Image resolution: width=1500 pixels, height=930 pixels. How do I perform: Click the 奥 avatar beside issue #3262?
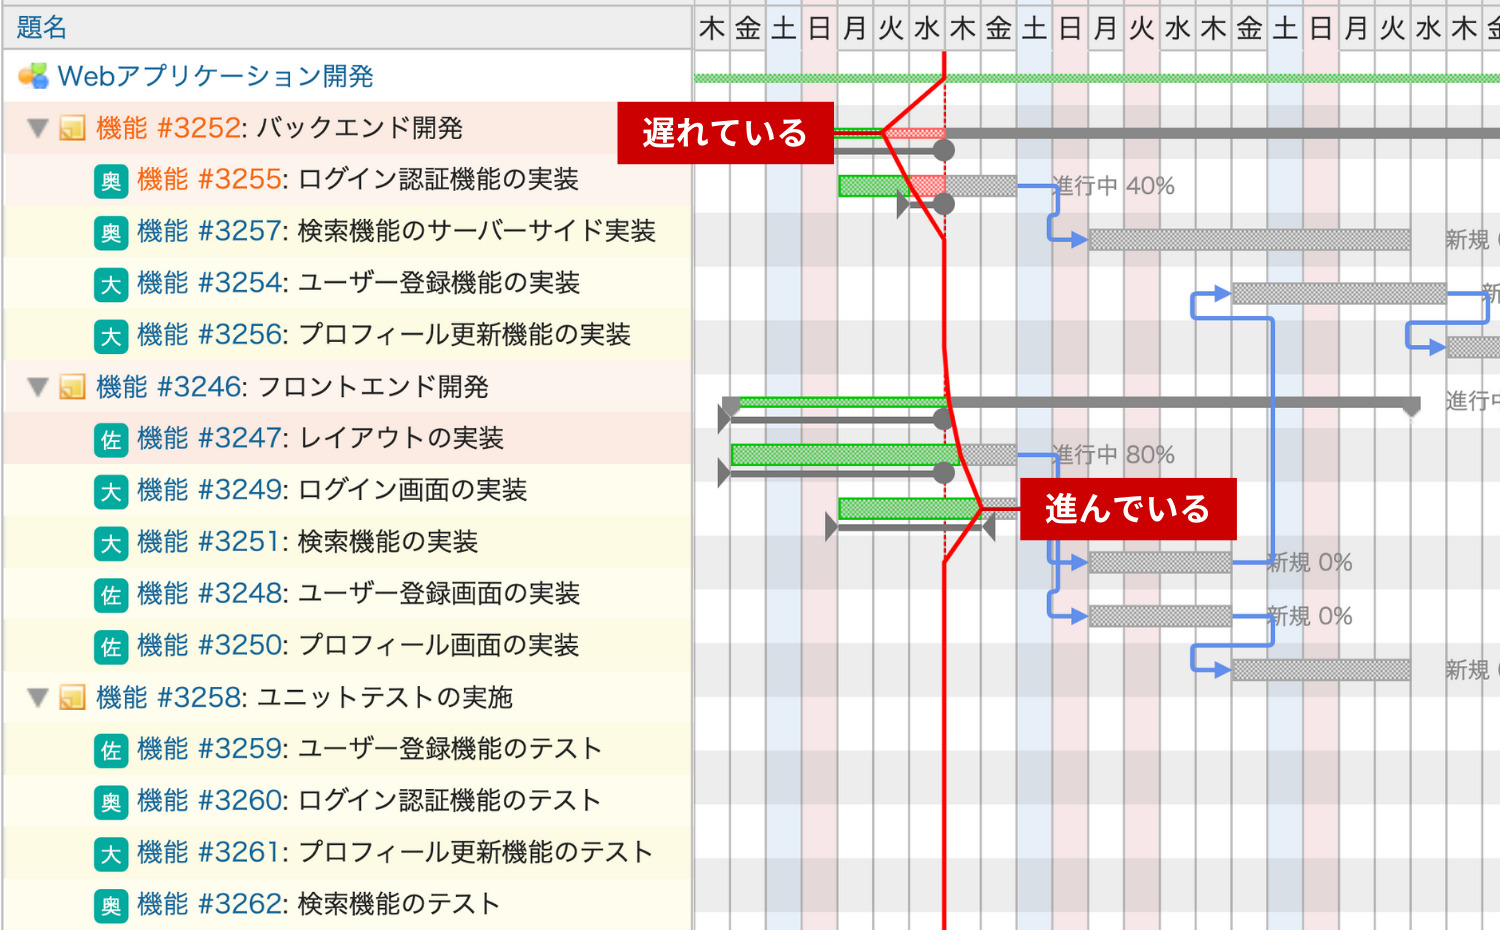point(111,906)
